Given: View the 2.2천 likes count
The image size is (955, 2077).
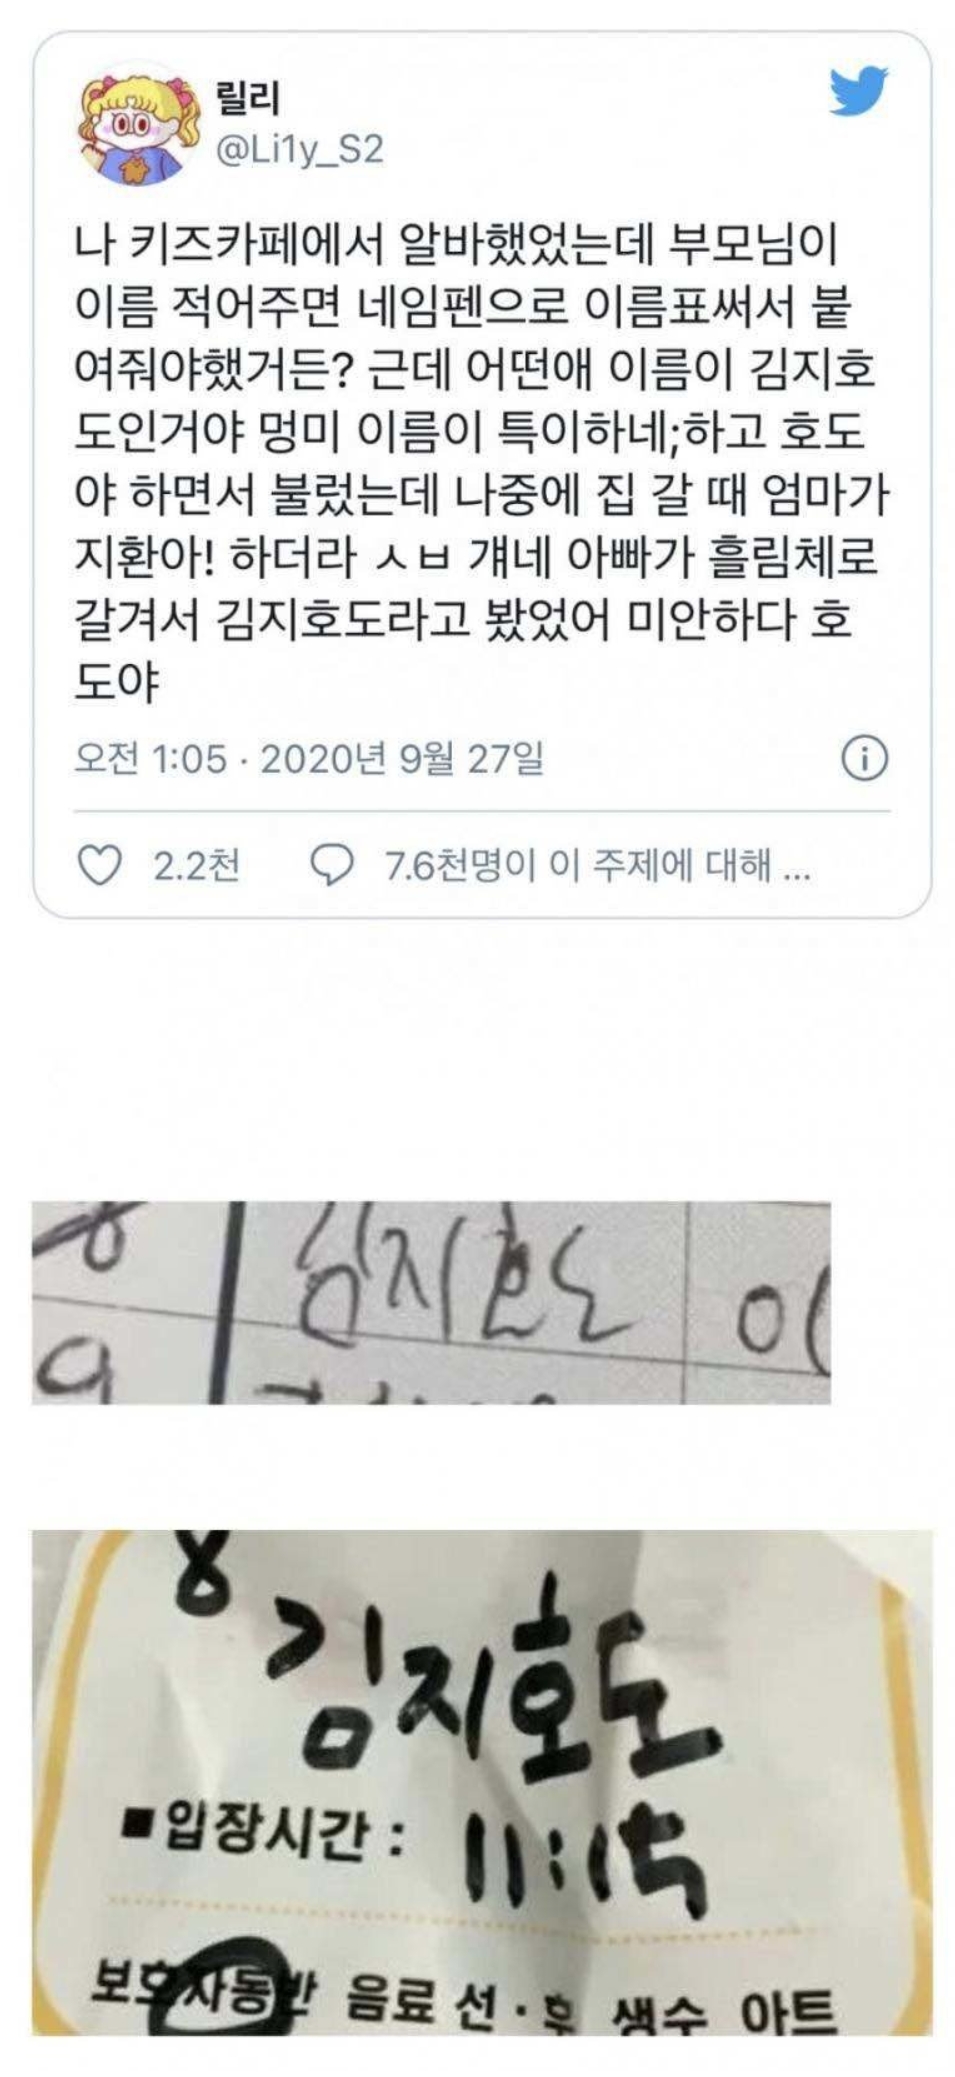Looking at the screenshot, I should coord(196,866).
